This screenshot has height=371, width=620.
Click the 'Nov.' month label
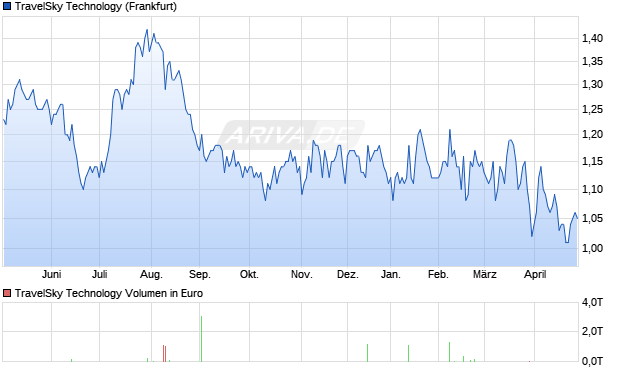click(x=301, y=274)
